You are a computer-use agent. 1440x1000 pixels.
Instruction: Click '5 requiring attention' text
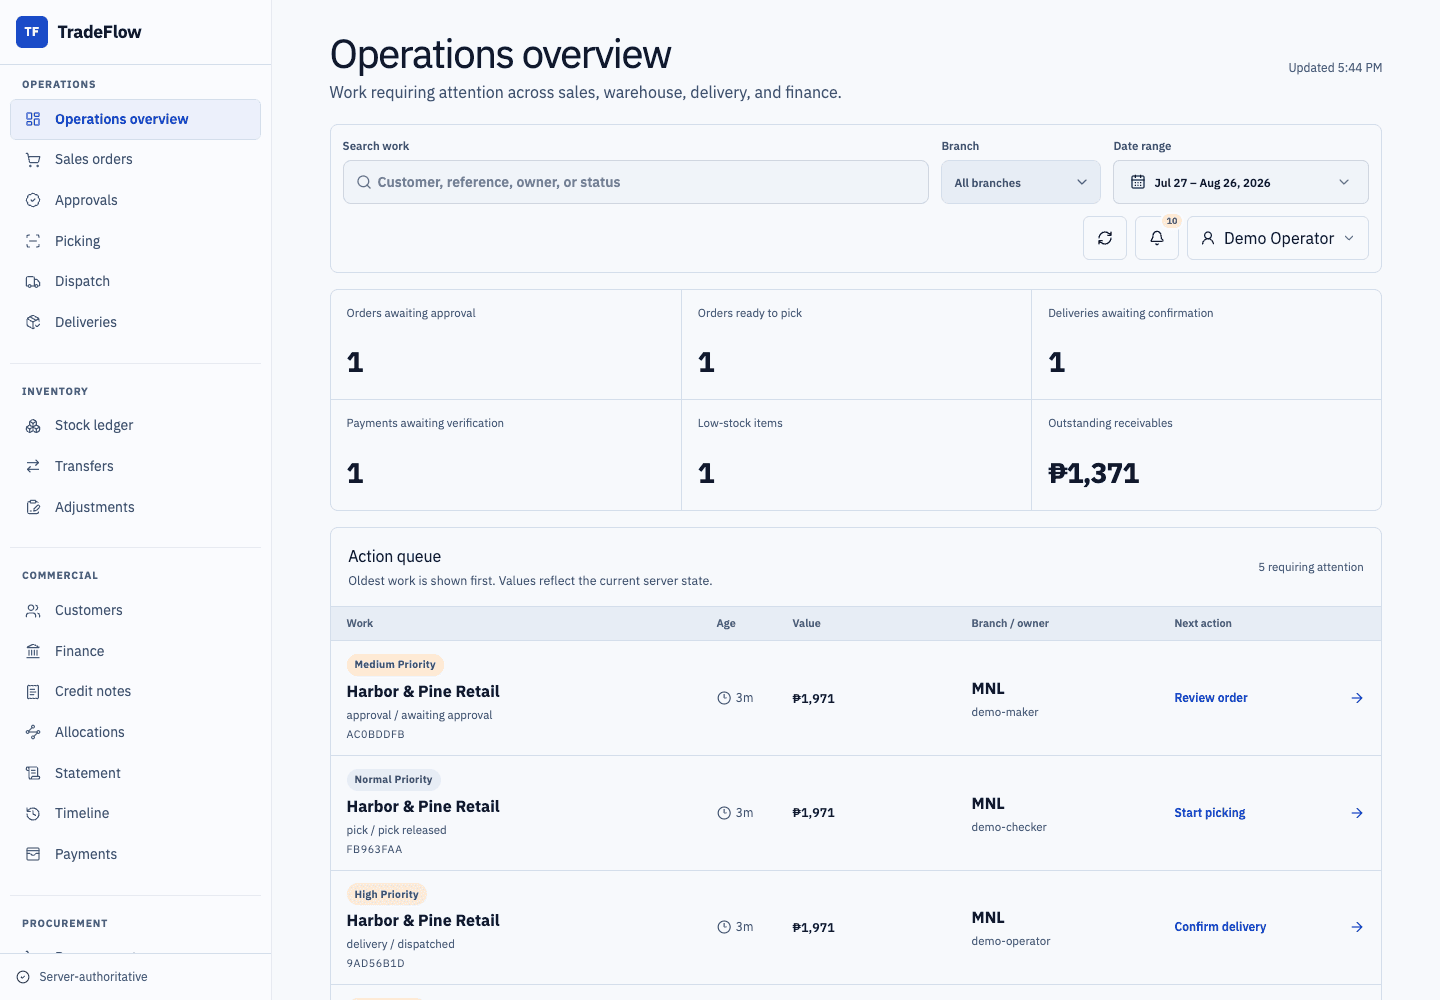(1311, 567)
